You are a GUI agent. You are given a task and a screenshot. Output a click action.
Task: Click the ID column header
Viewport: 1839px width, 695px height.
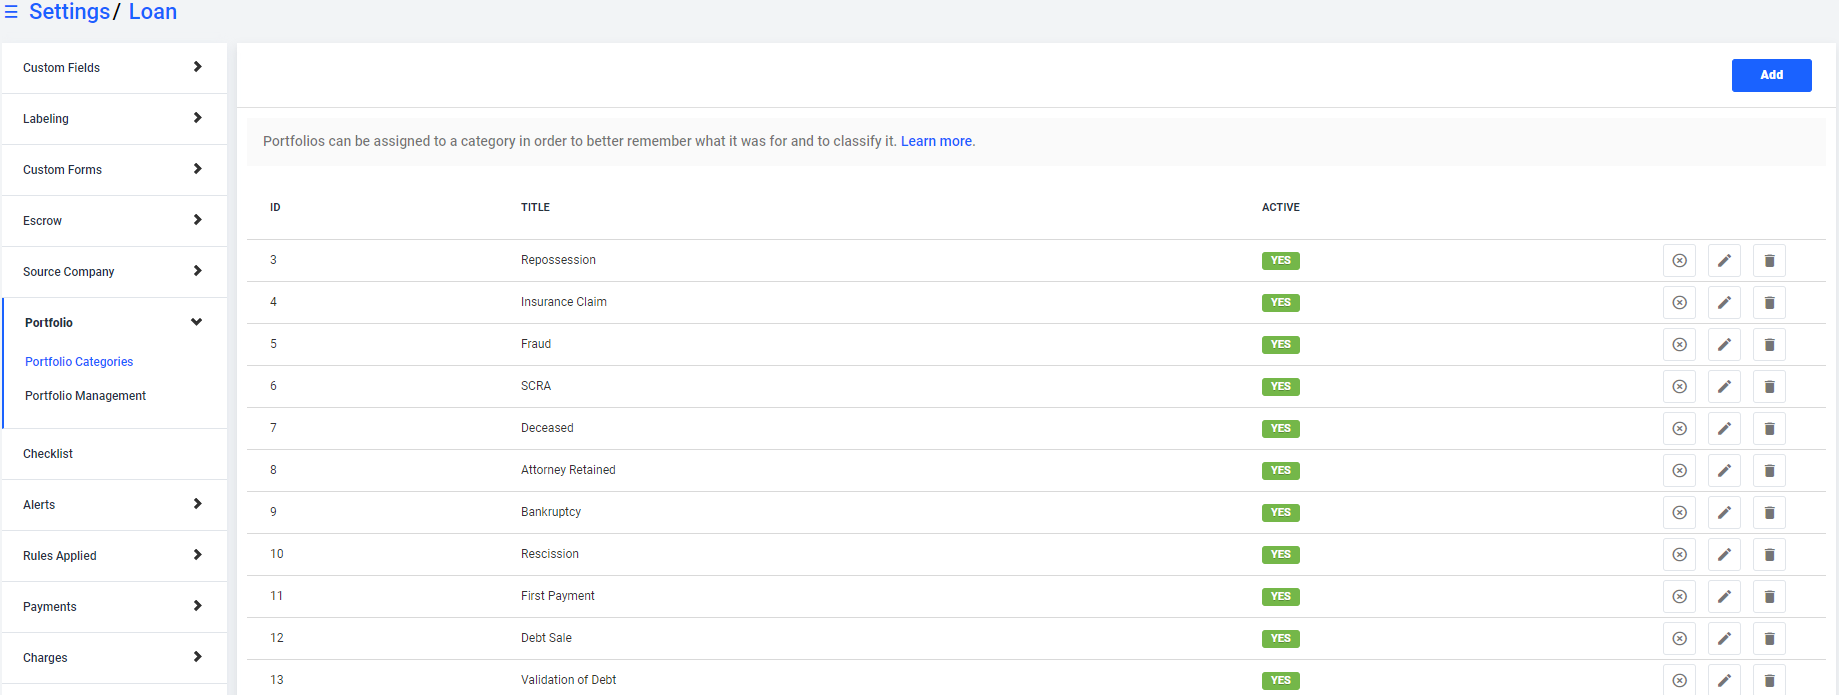pyautogui.click(x=275, y=207)
